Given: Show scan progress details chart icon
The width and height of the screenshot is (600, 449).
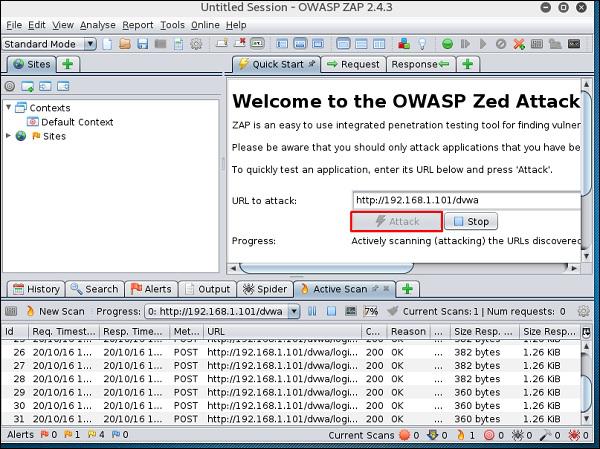Looking at the screenshot, I should tap(351, 311).
